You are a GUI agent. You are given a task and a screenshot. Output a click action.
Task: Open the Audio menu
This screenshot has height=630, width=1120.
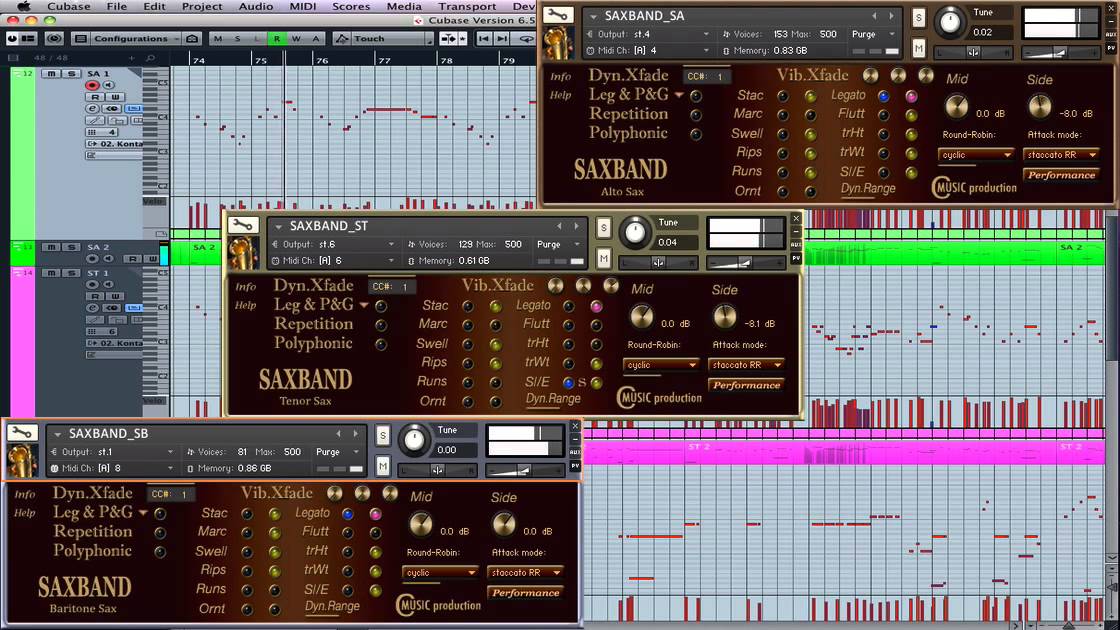[x=256, y=6]
